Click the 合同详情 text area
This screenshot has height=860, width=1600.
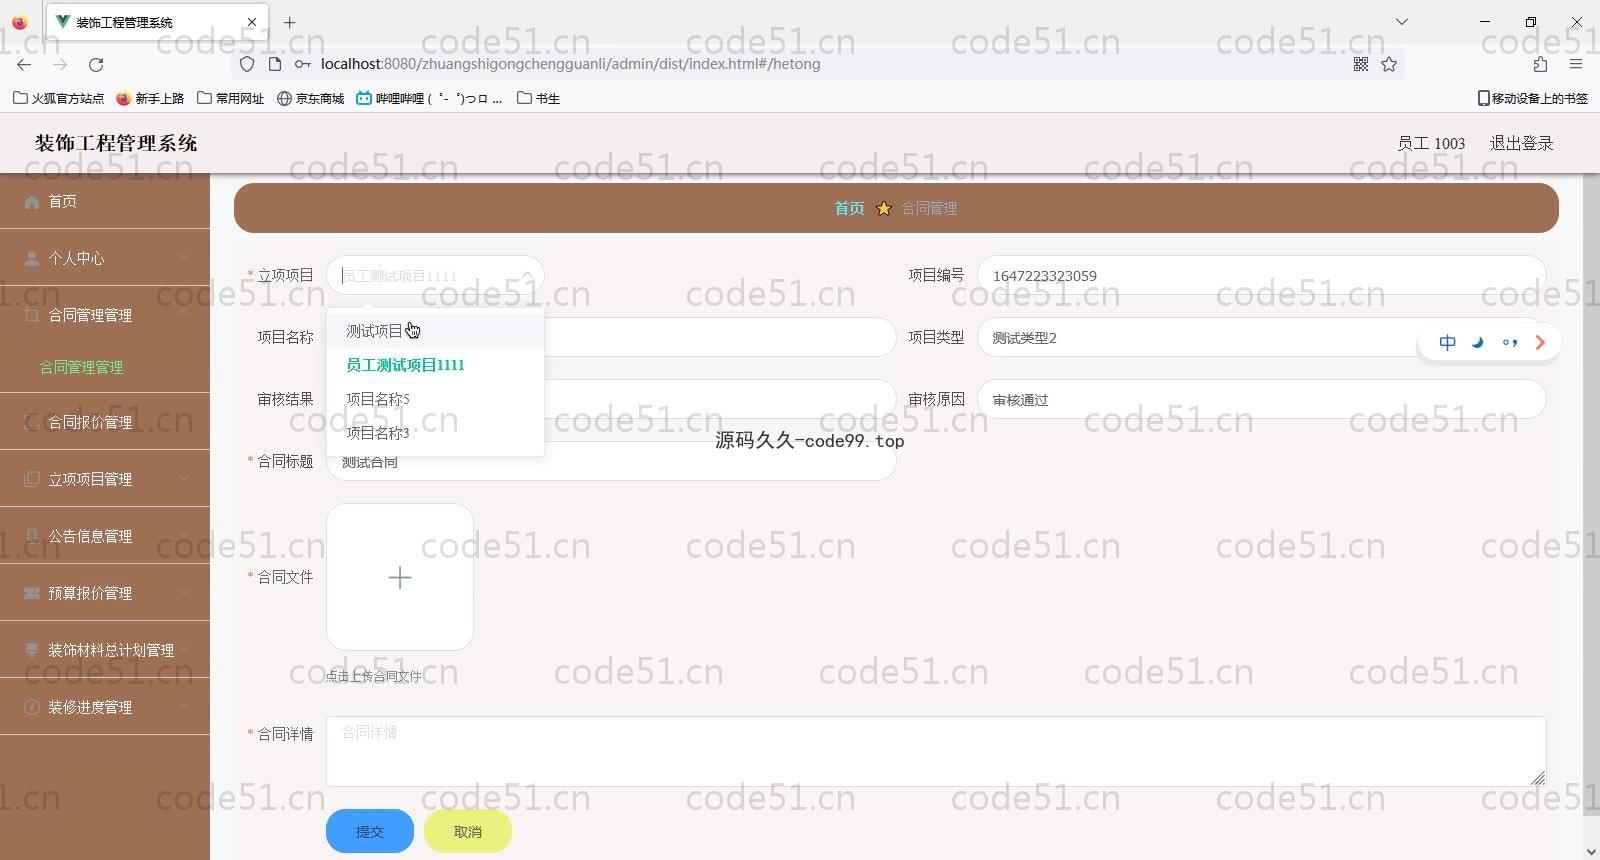tap(936, 751)
